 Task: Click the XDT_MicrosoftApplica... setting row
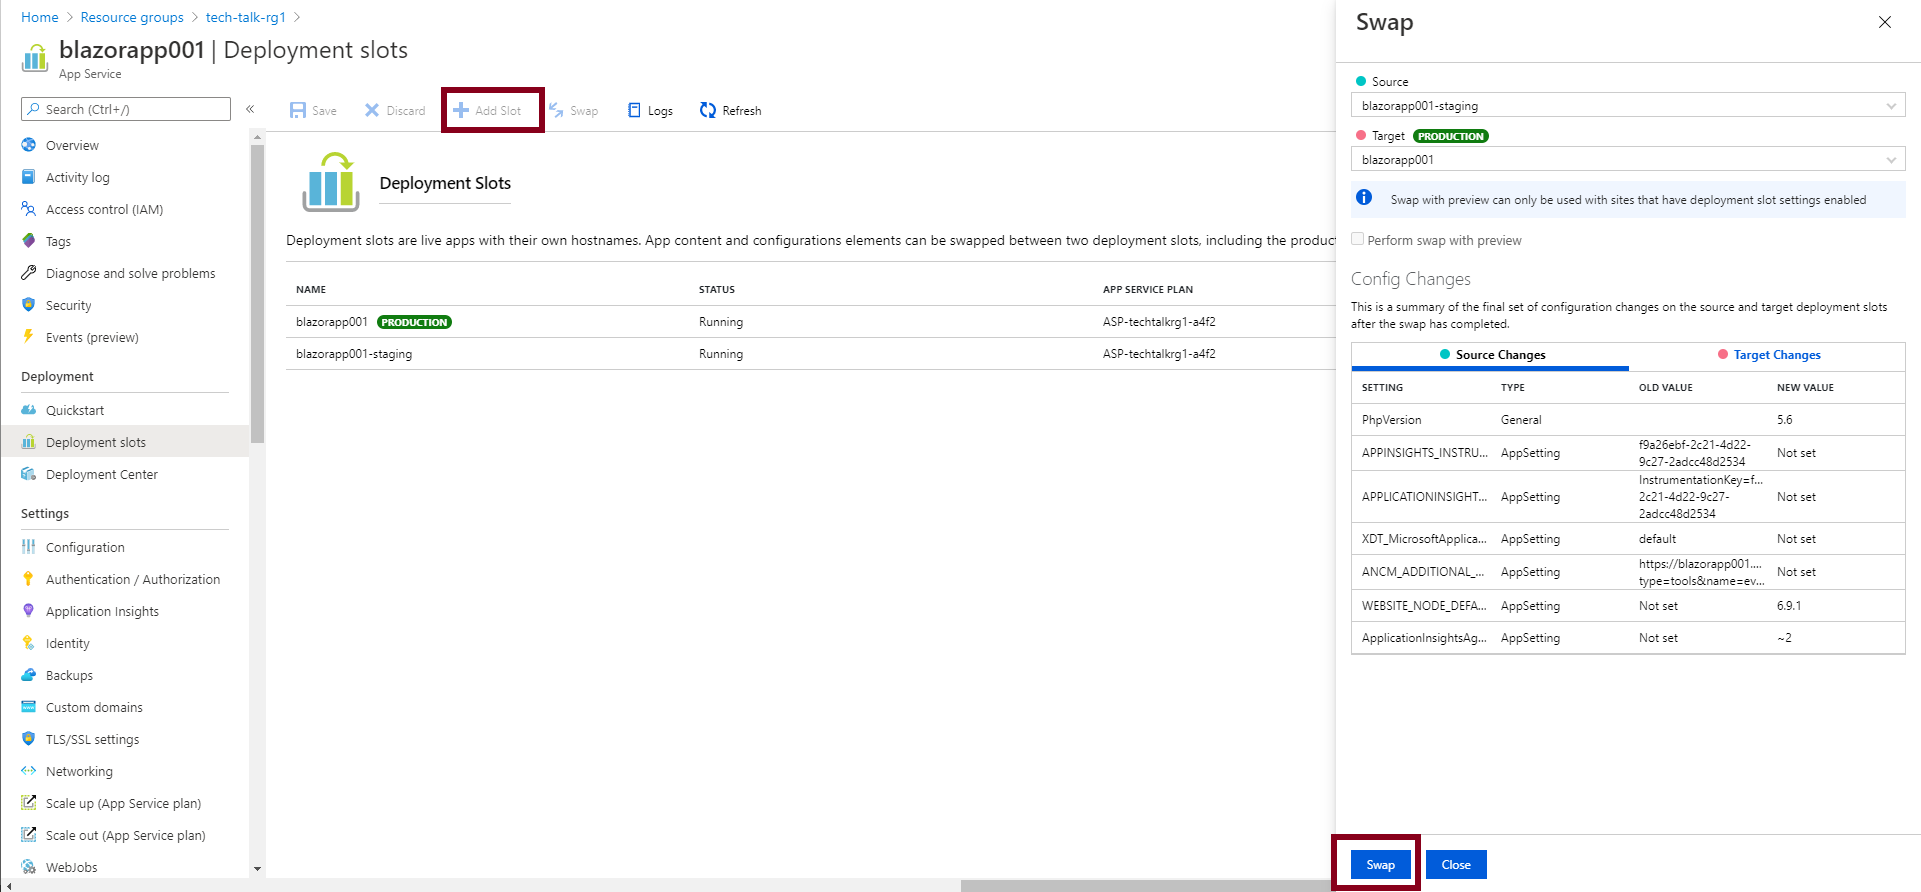click(x=1628, y=539)
